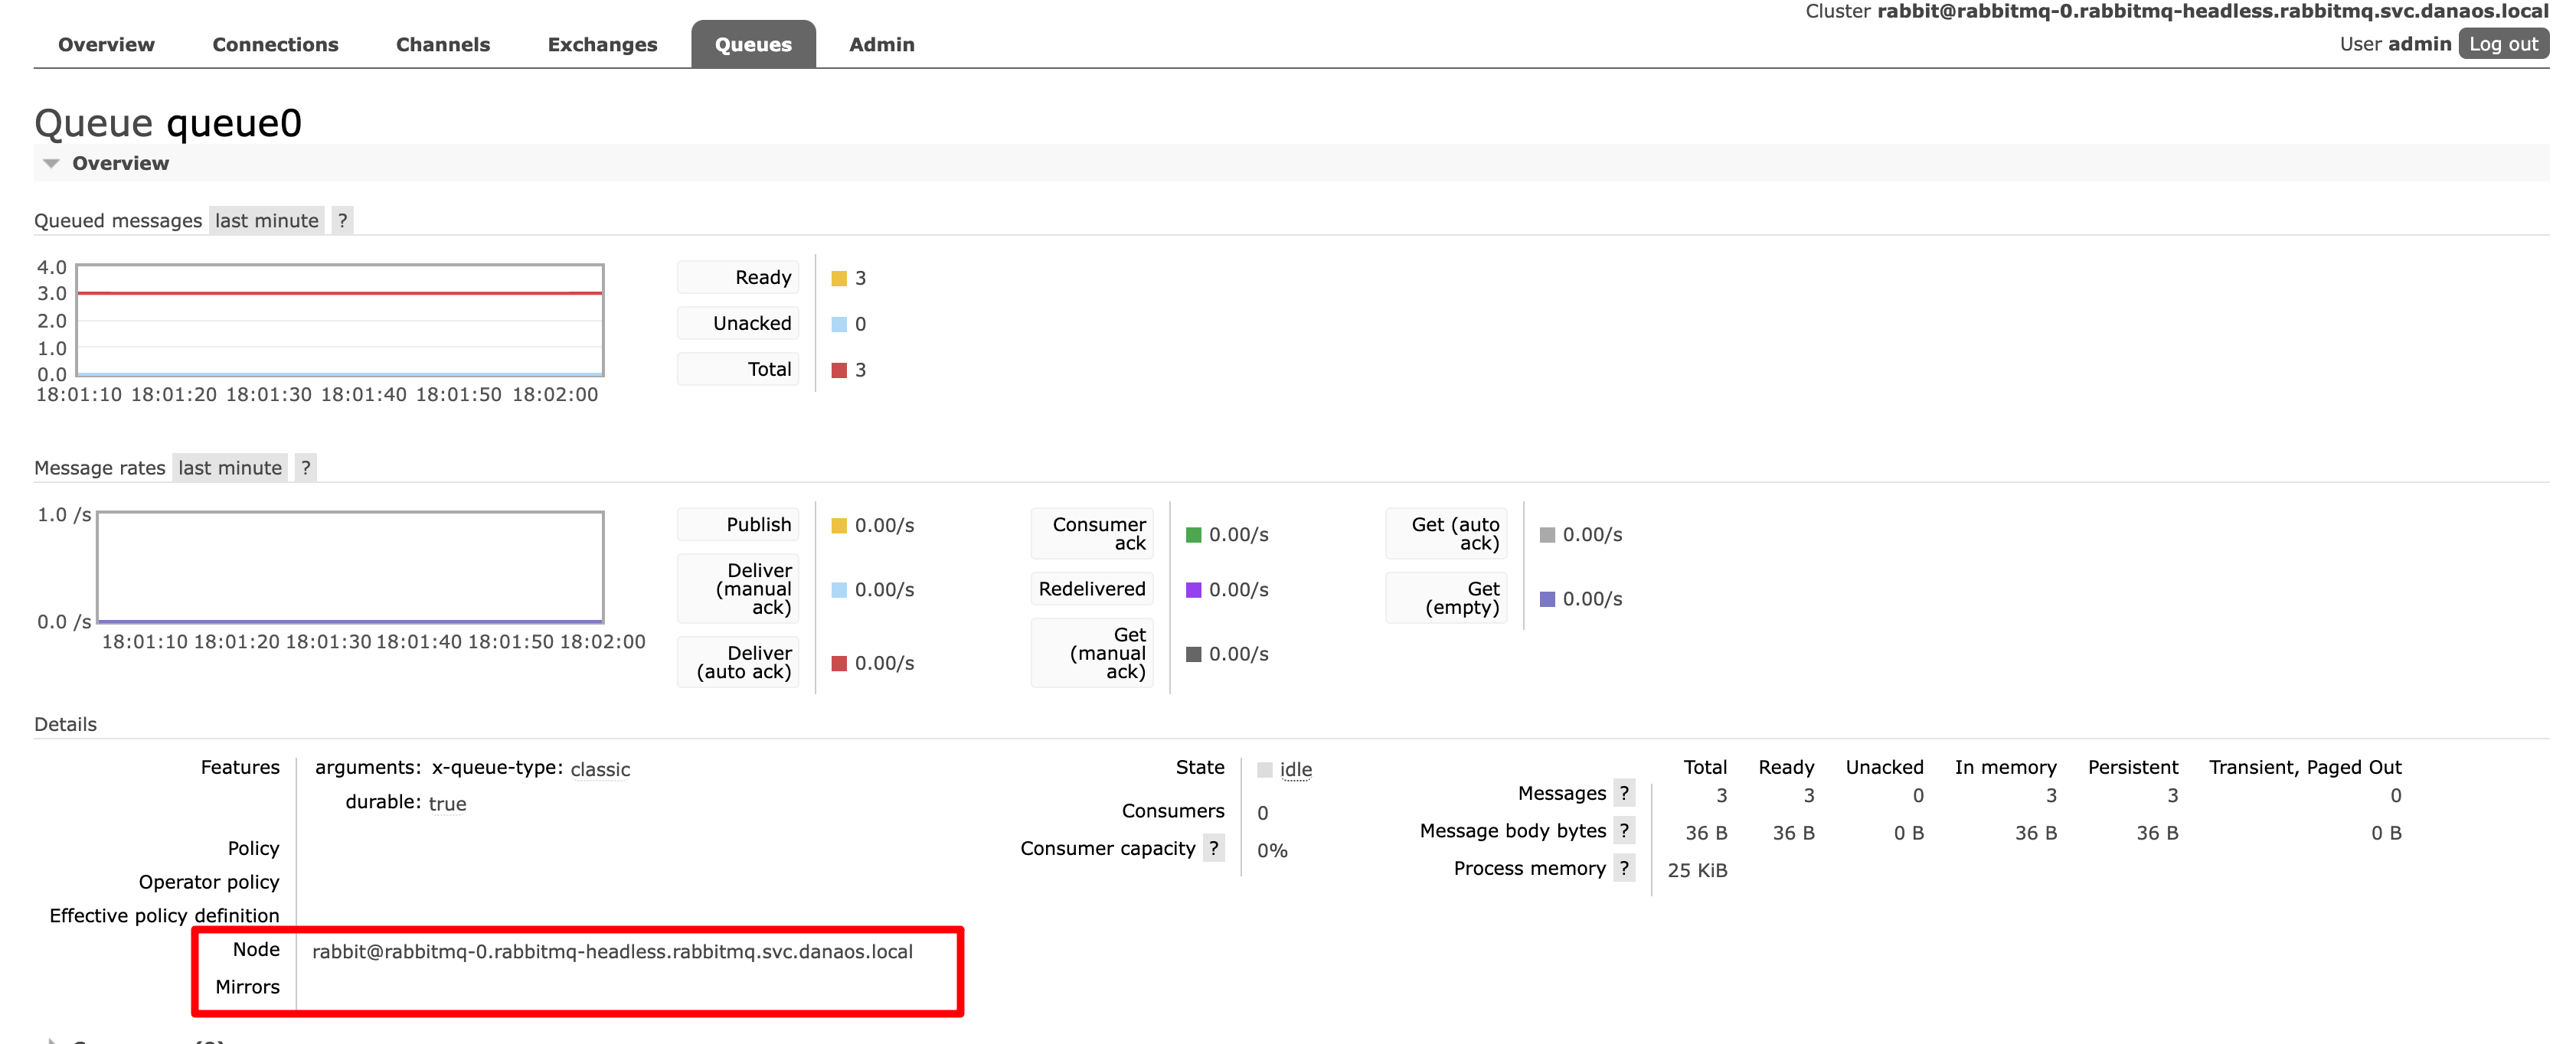Open Queued messages last minute range selector

click(x=266, y=220)
